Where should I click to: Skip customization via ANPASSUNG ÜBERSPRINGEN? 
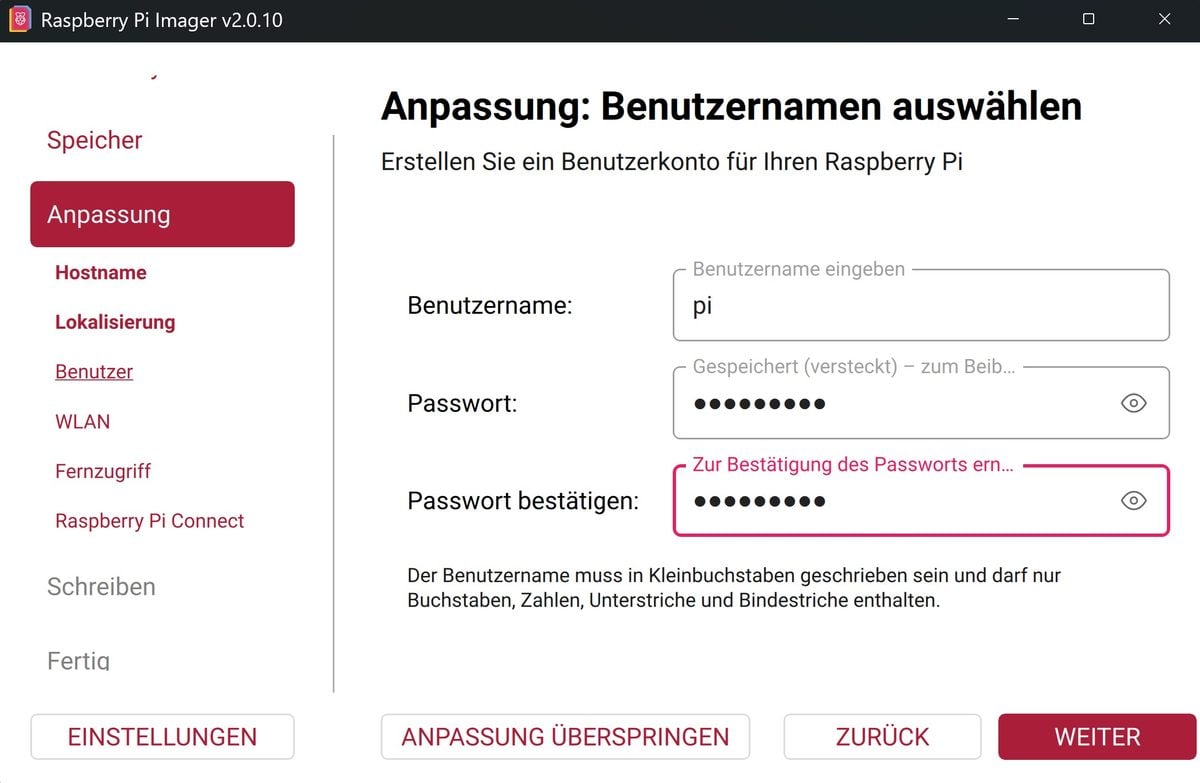tap(565, 737)
